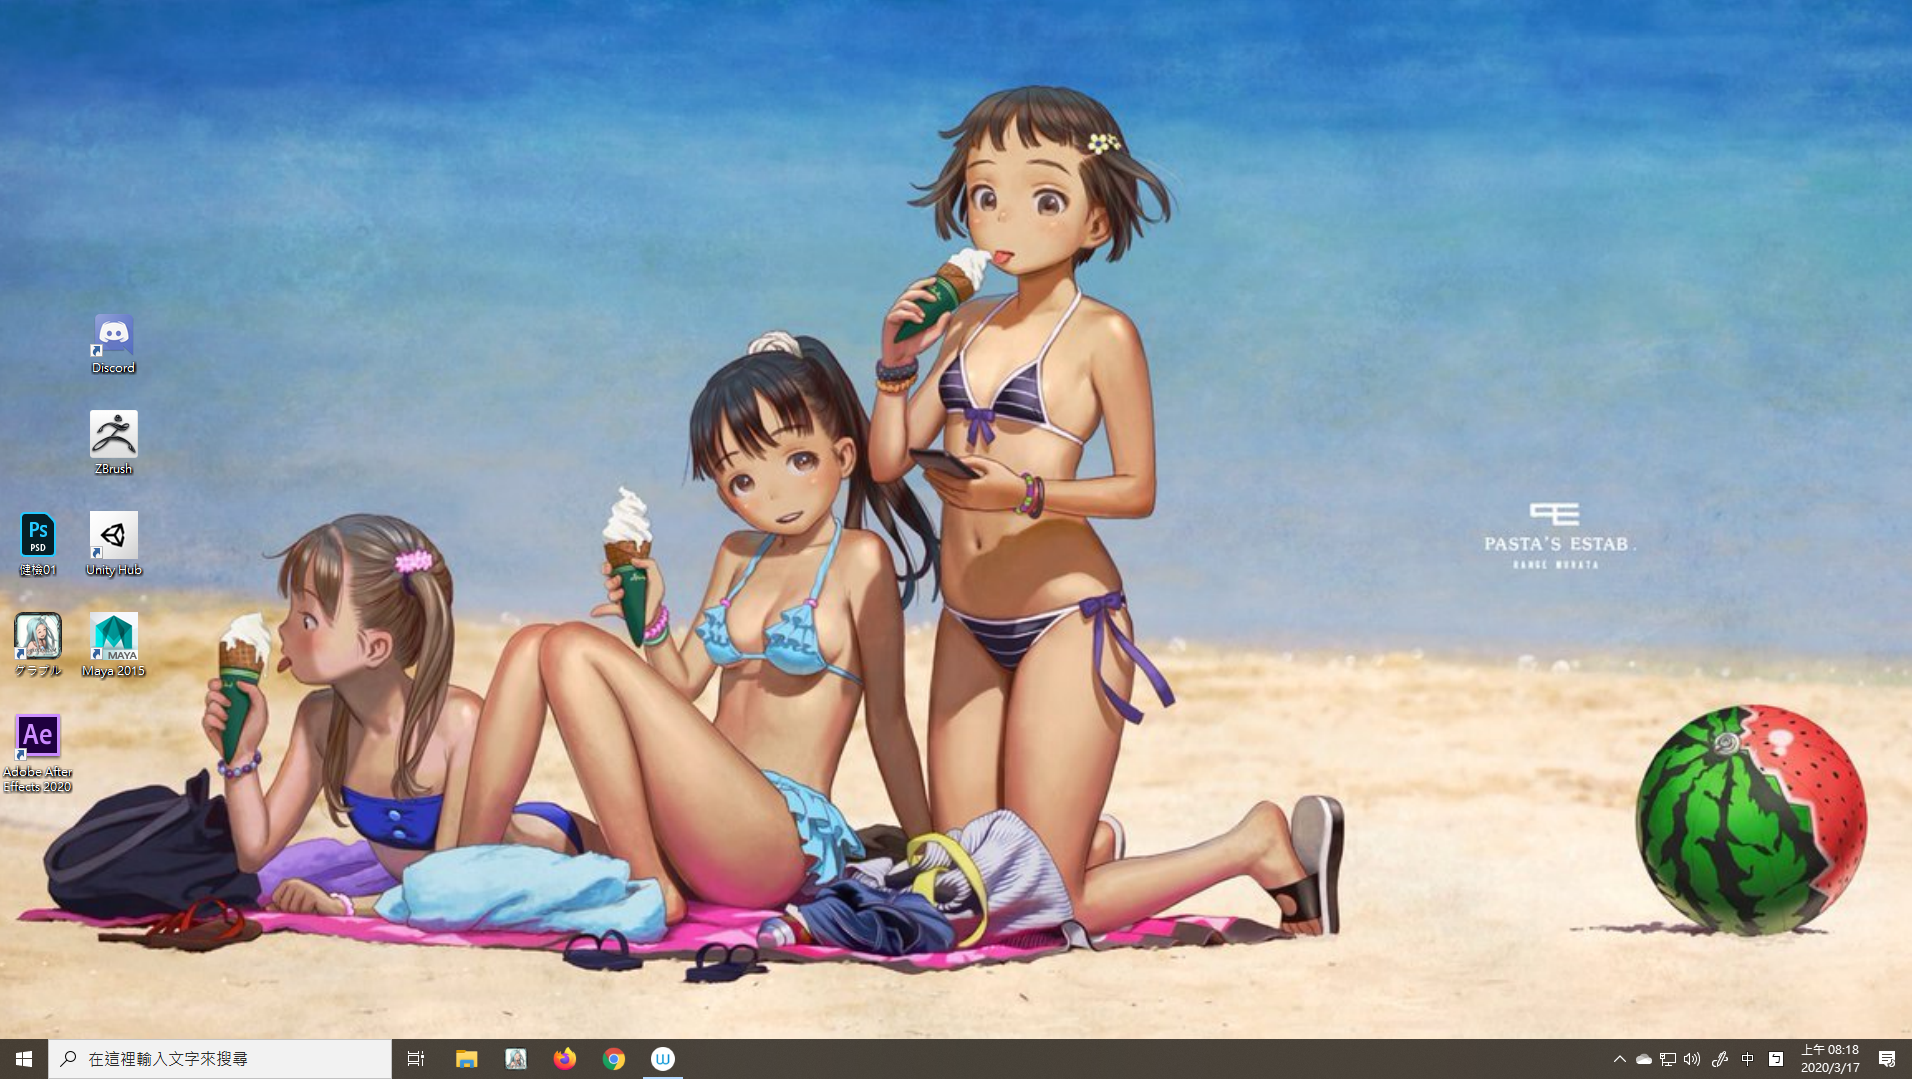Launch Firefox from the taskbar
This screenshot has width=1912, height=1079.
564,1058
